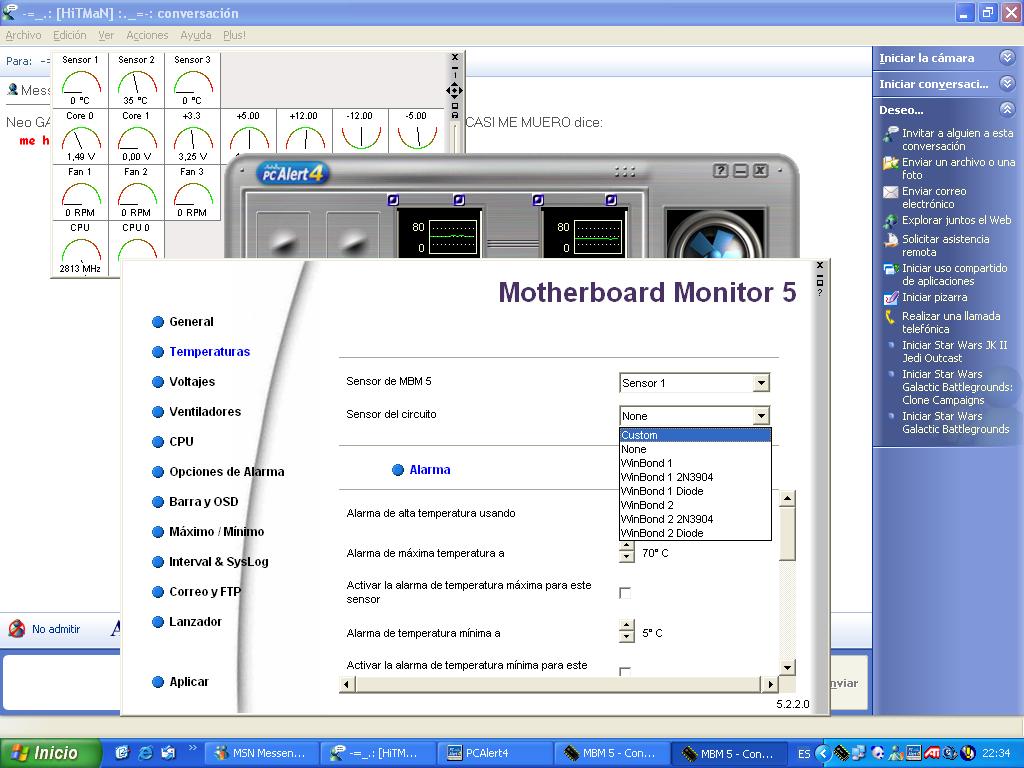Viewport: 1024px width, 768px height.
Task: Select WinBond 2 Diode option
Action: click(695, 534)
